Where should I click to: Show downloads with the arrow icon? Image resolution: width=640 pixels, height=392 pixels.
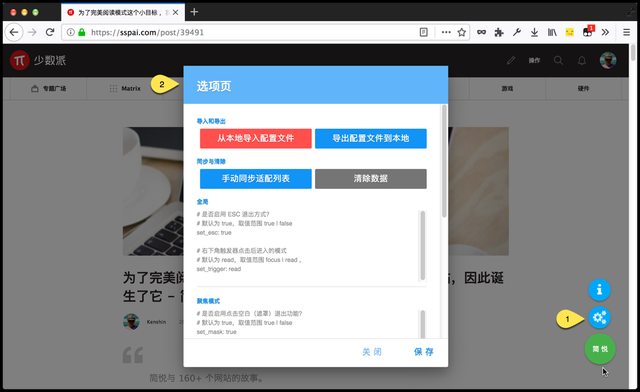534,32
